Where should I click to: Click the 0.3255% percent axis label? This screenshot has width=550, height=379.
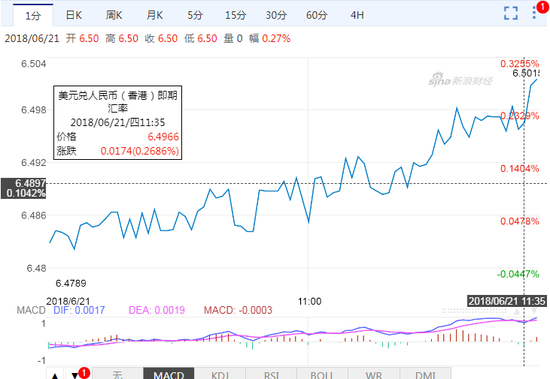[520, 64]
